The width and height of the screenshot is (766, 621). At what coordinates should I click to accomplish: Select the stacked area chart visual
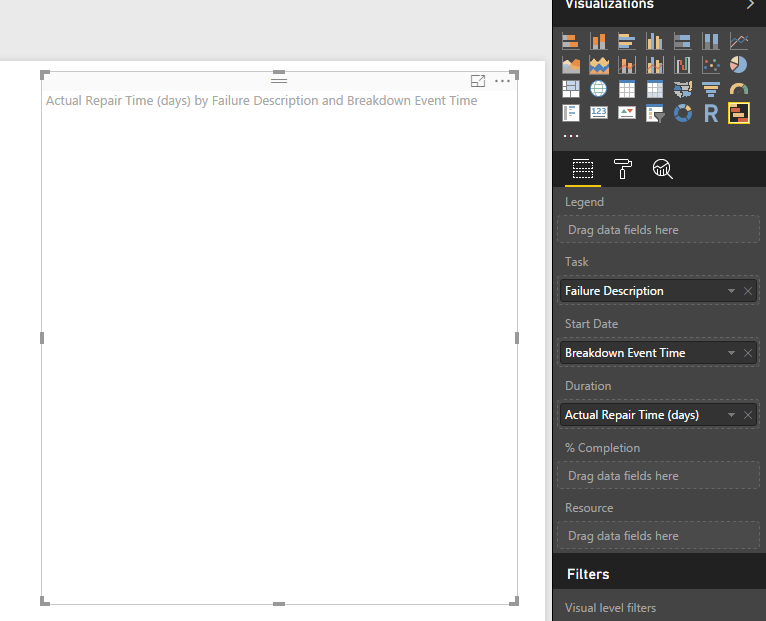(598, 65)
